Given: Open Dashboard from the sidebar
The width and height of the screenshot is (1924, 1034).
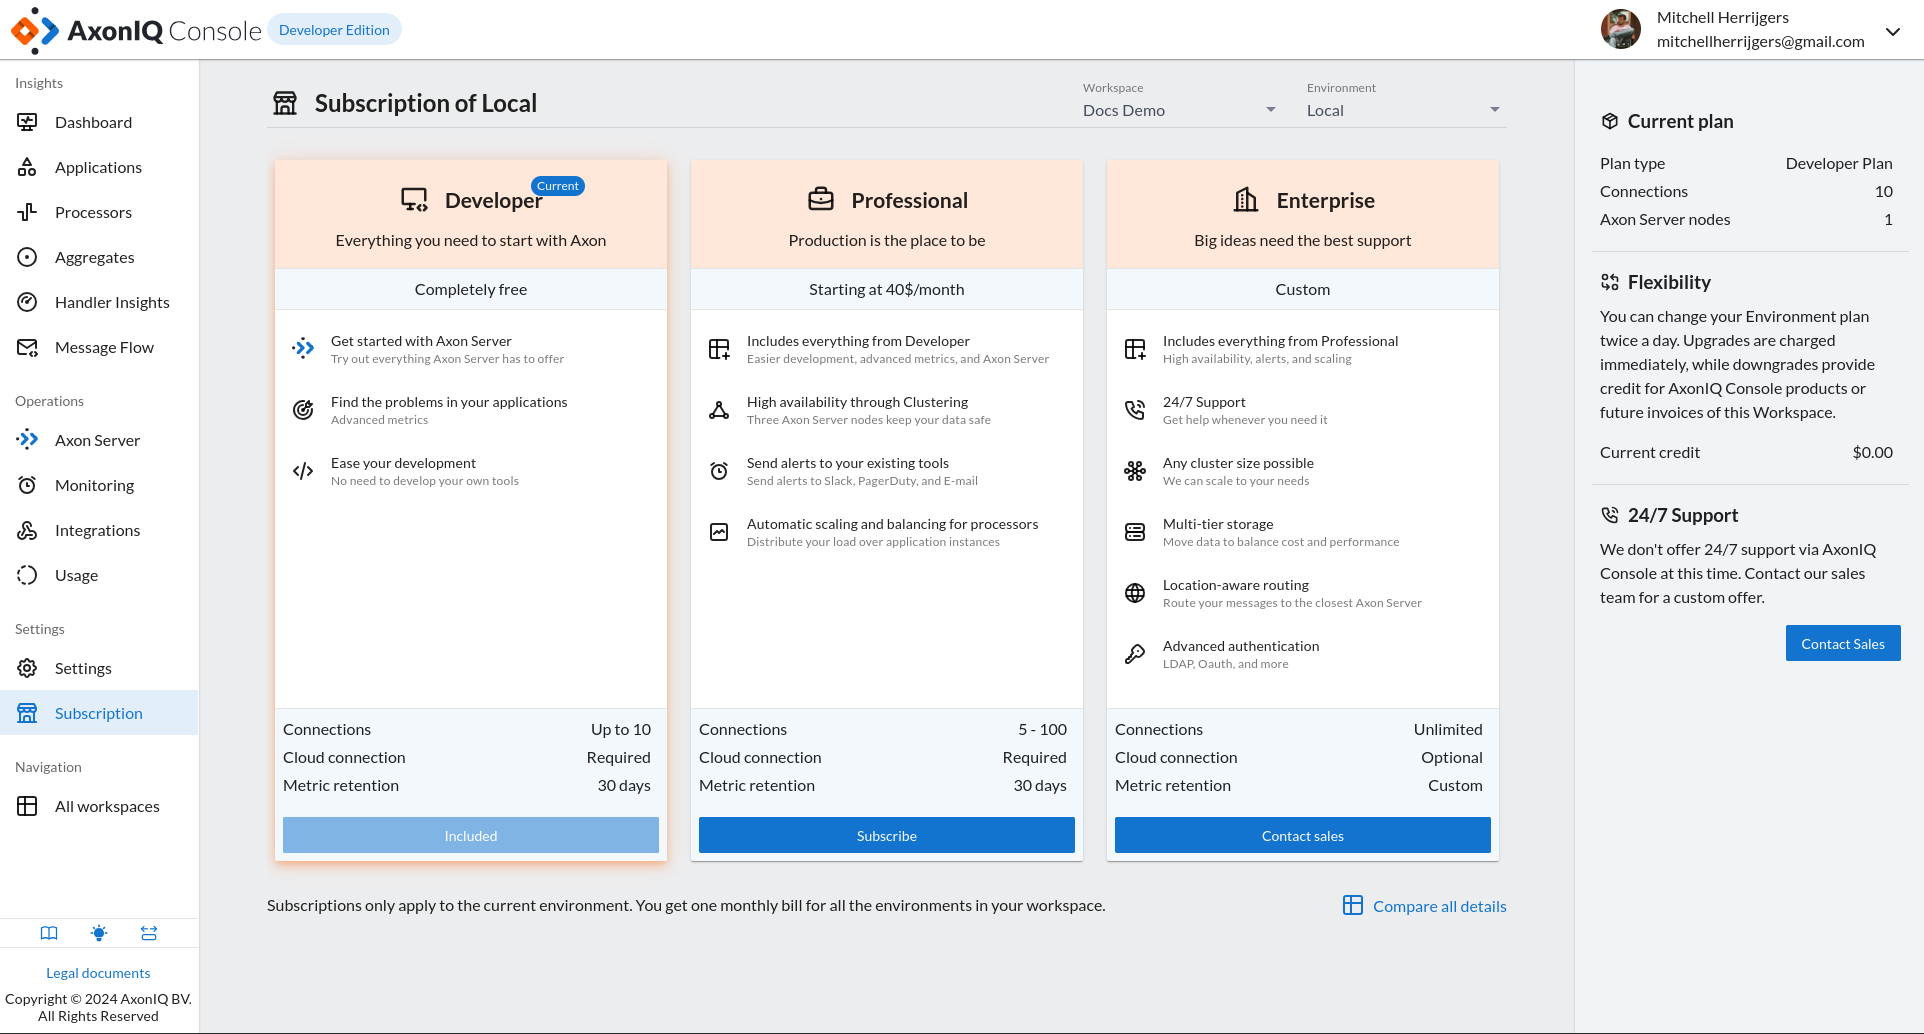Looking at the screenshot, I should point(99,122).
